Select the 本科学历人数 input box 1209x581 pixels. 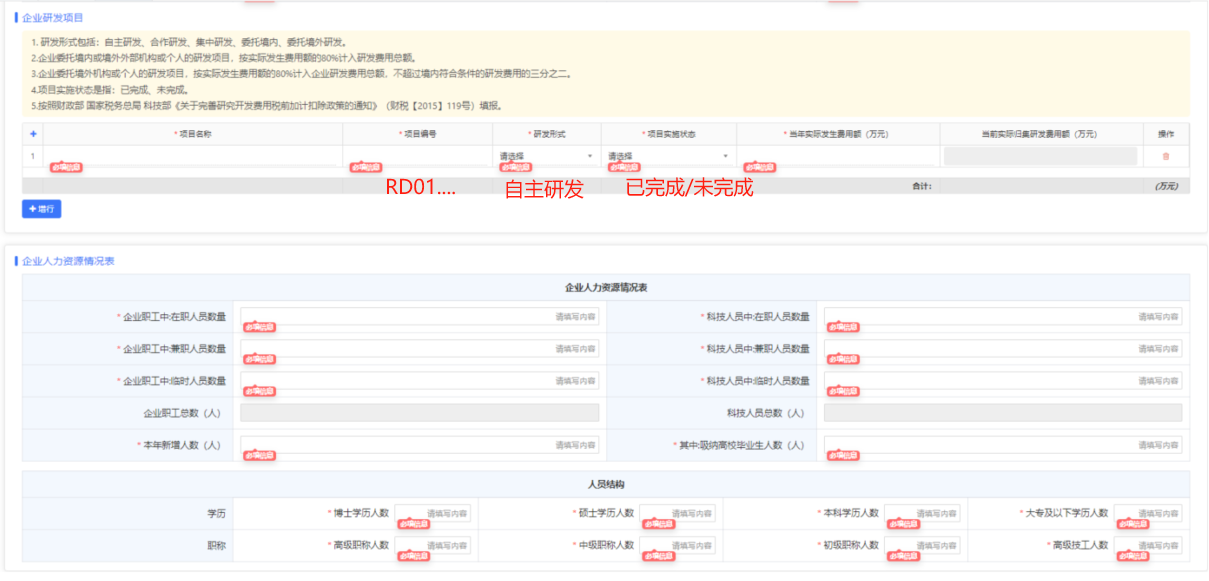(921, 513)
